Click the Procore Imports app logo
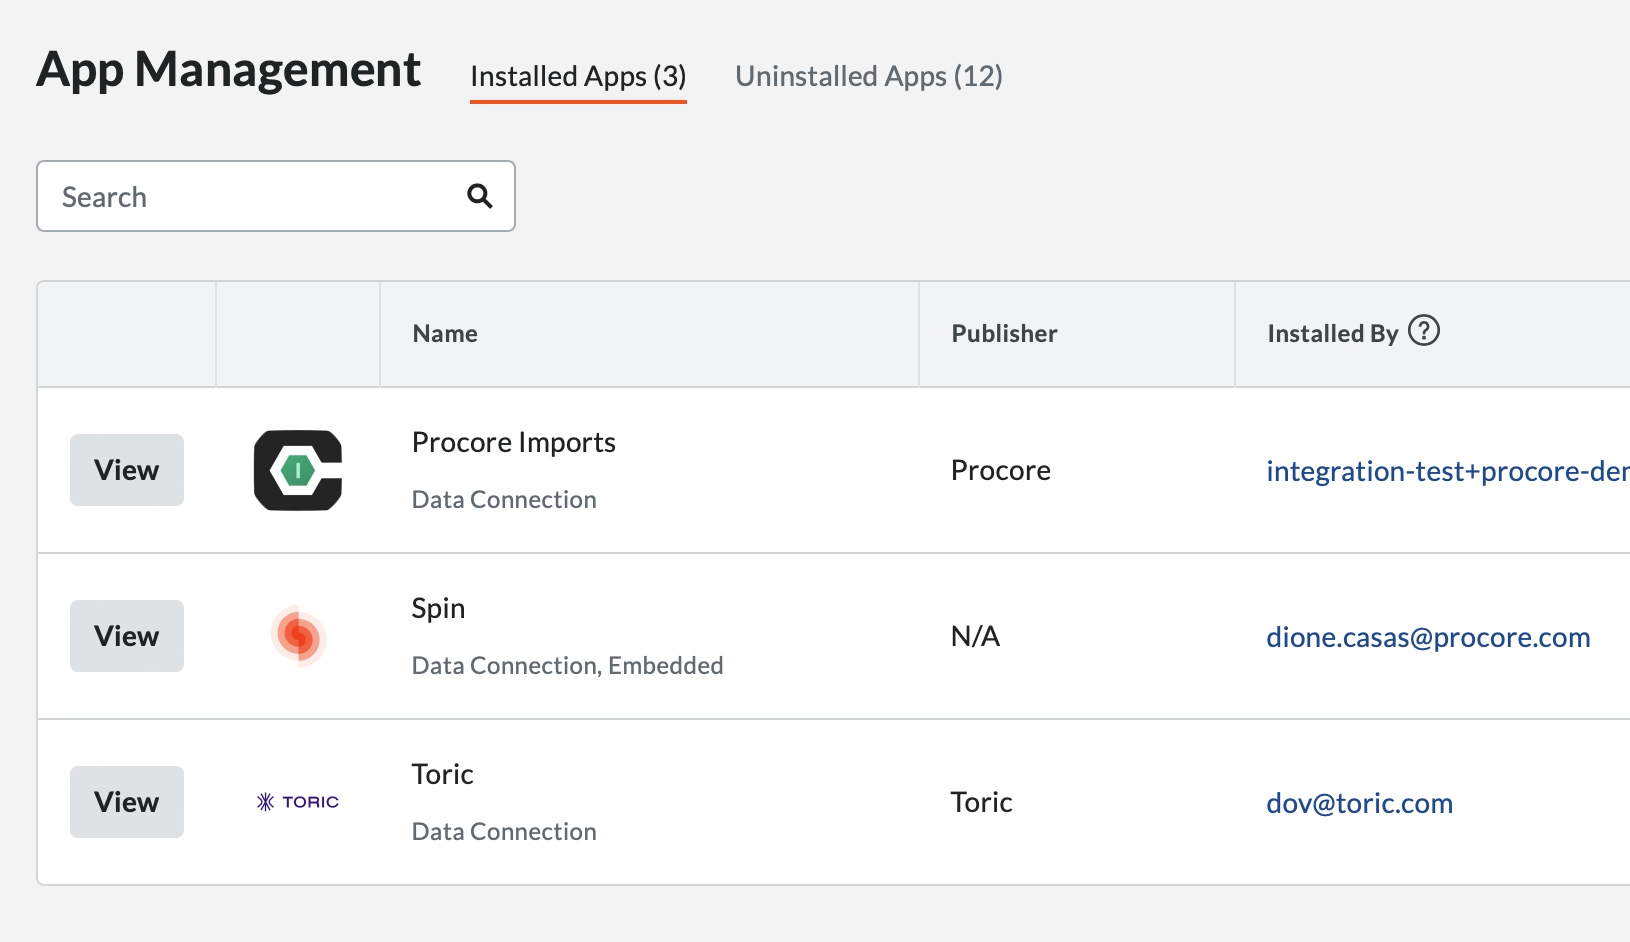Image resolution: width=1630 pixels, height=942 pixels. click(298, 470)
